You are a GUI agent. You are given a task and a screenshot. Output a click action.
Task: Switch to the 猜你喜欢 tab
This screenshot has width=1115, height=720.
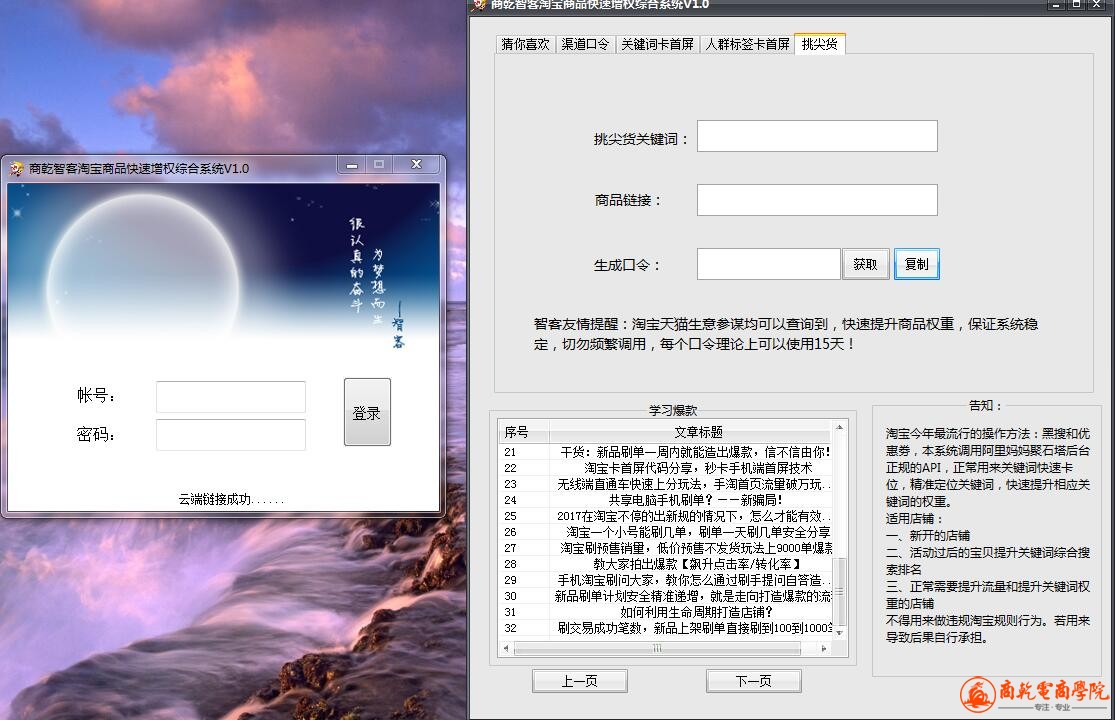click(x=525, y=44)
